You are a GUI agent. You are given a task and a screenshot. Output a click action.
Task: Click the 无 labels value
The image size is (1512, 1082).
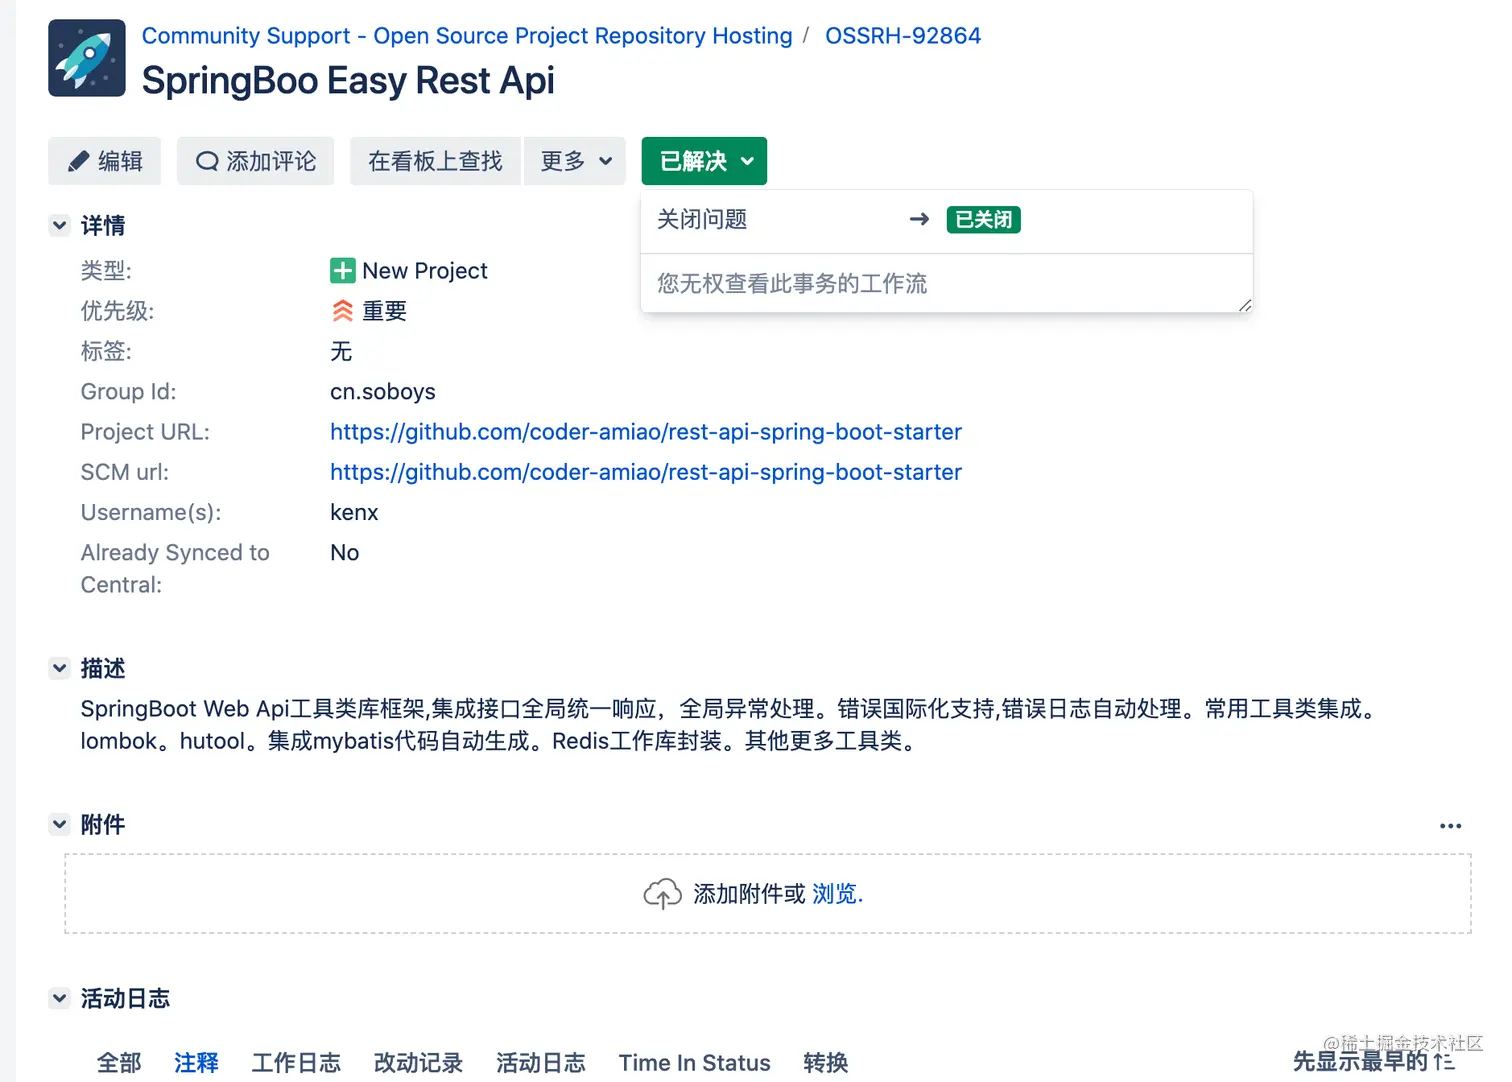coord(341,351)
